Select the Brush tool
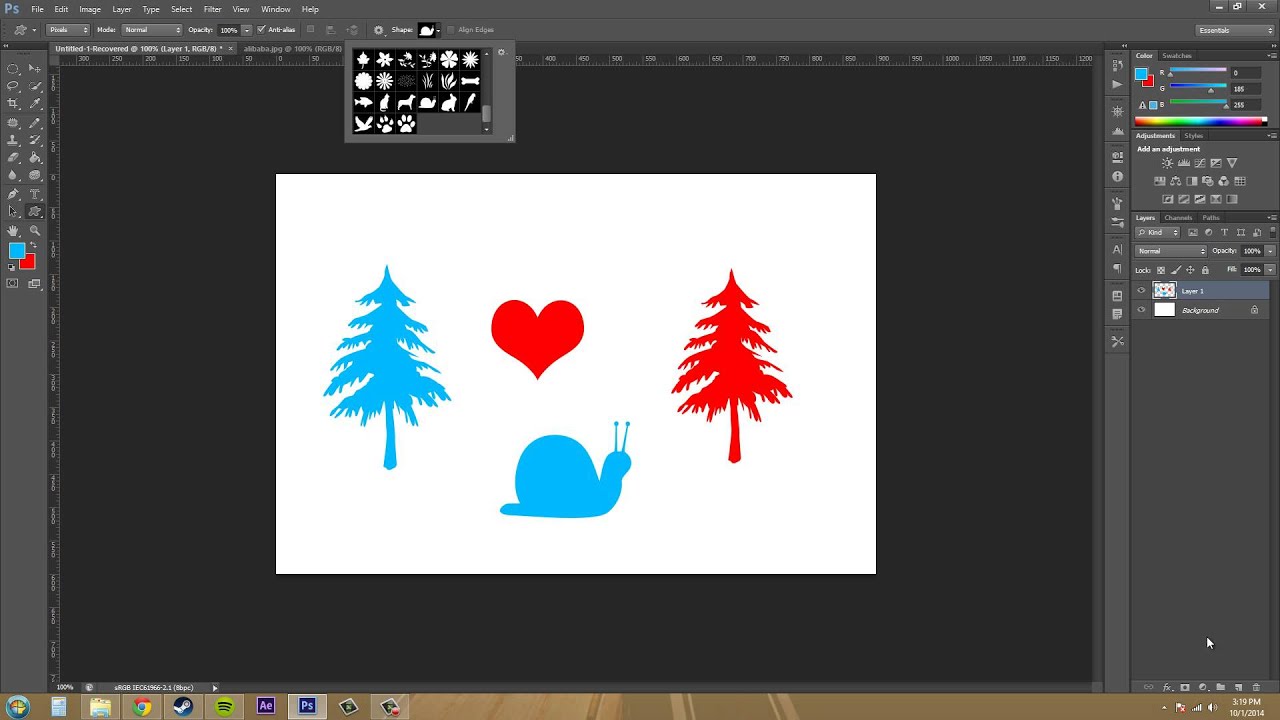Screen dimensions: 1280x720 (35, 122)
